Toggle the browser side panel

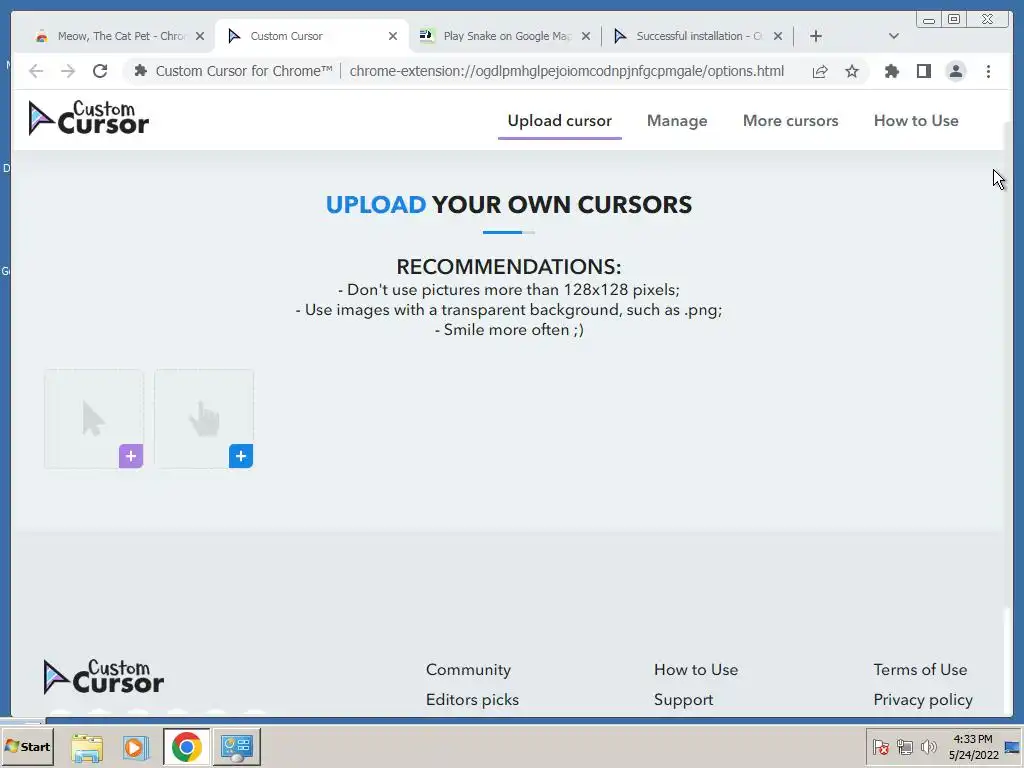923,71
